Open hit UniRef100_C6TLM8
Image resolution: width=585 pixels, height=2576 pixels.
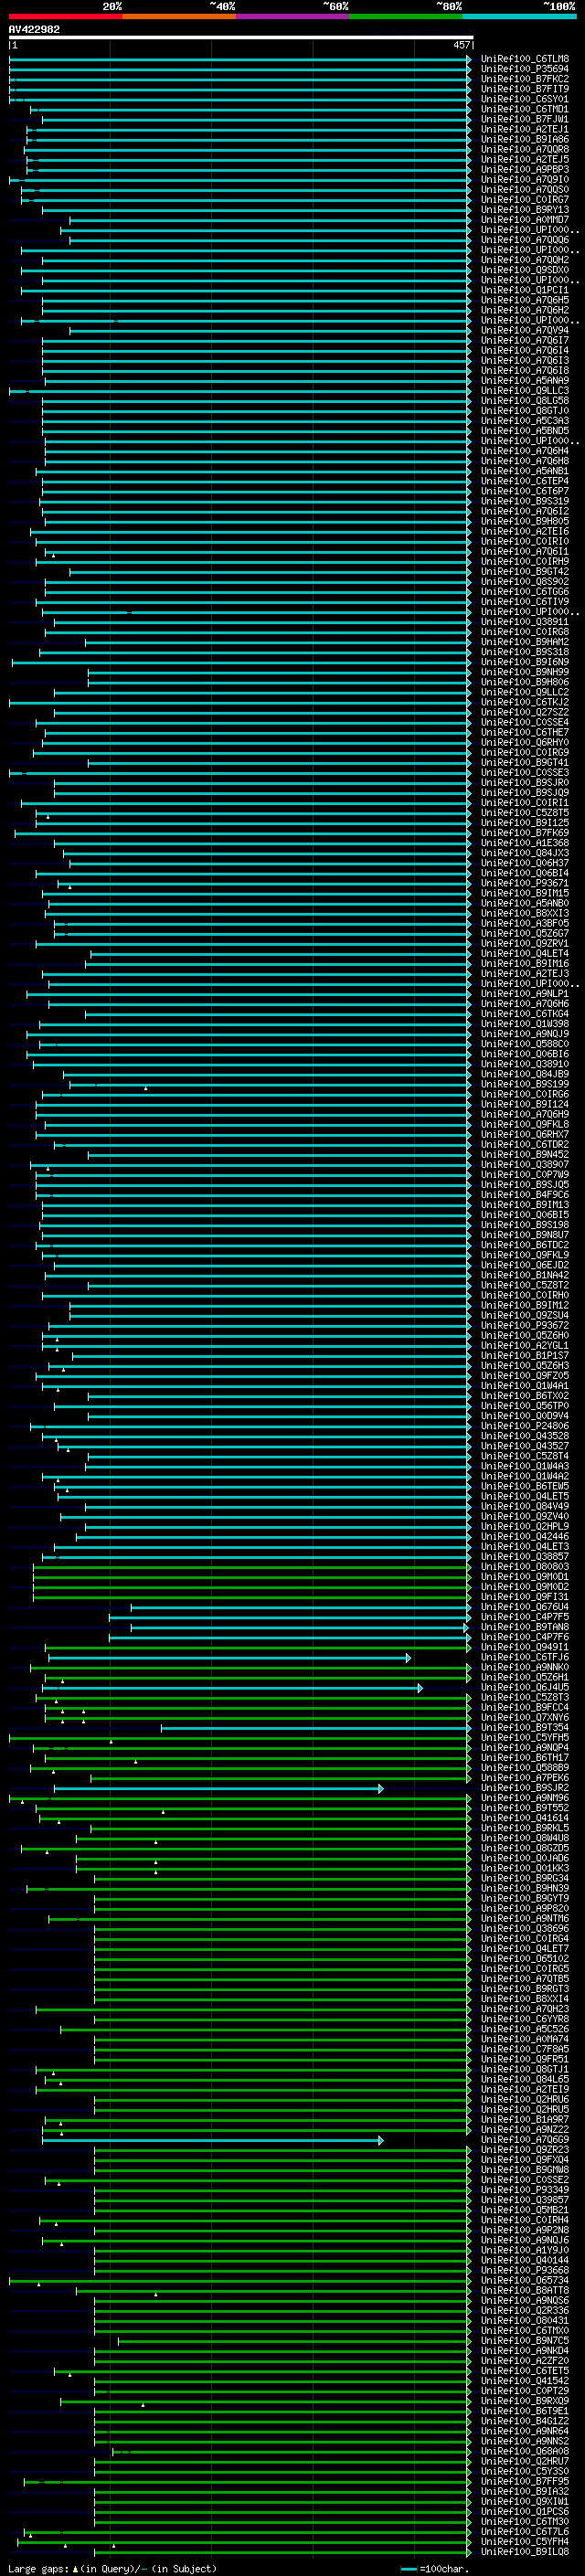coord(524,59)
